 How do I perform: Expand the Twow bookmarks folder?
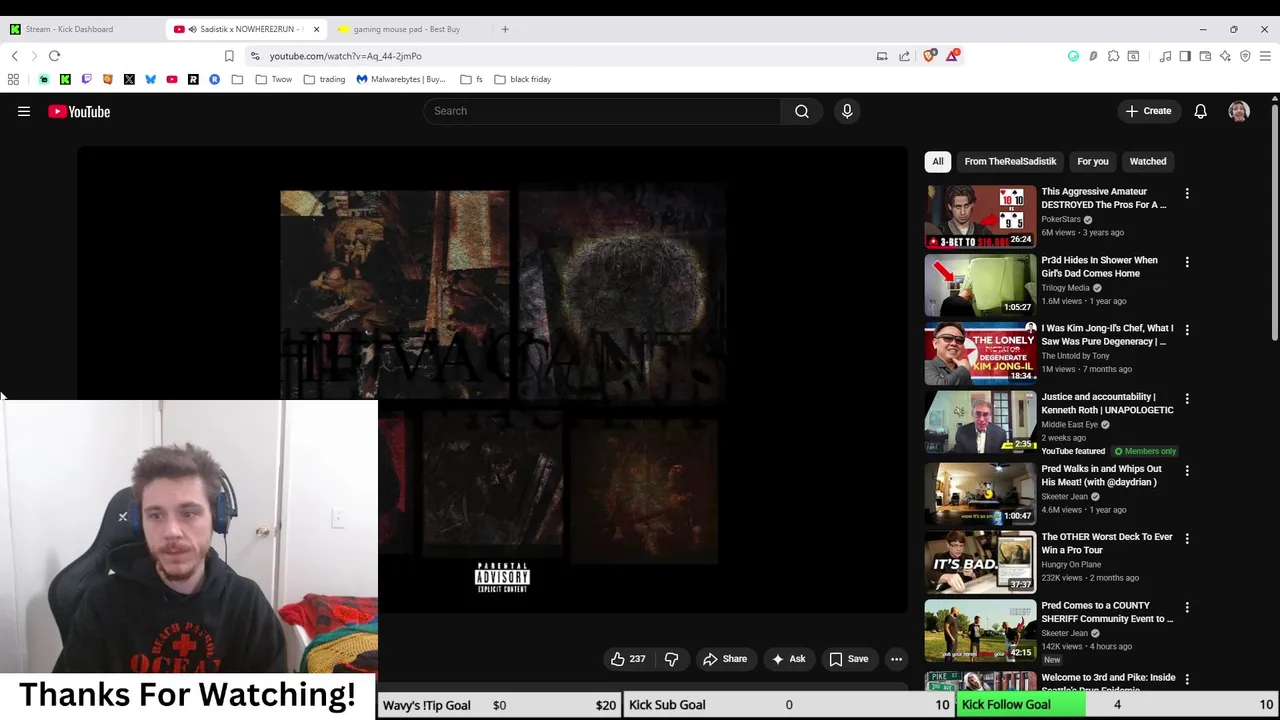(x=274, y=79)
